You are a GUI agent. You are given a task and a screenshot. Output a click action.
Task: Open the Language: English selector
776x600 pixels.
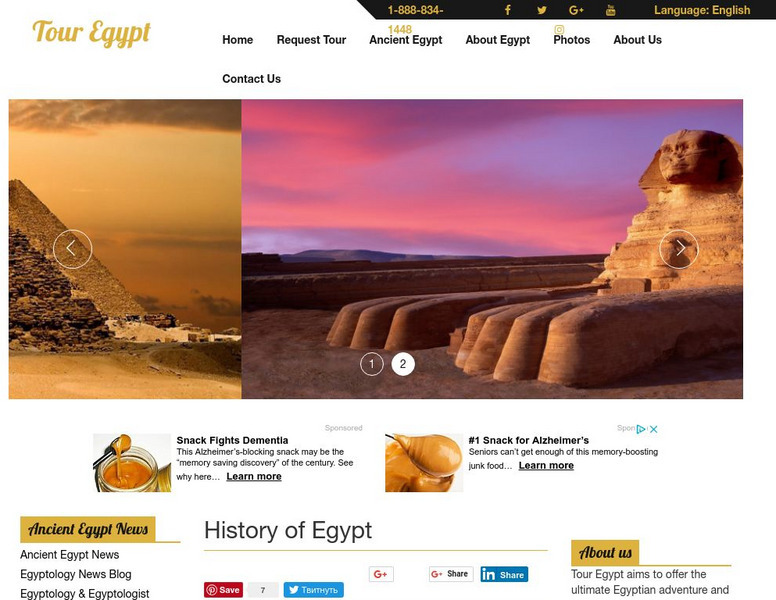(702, 10)
